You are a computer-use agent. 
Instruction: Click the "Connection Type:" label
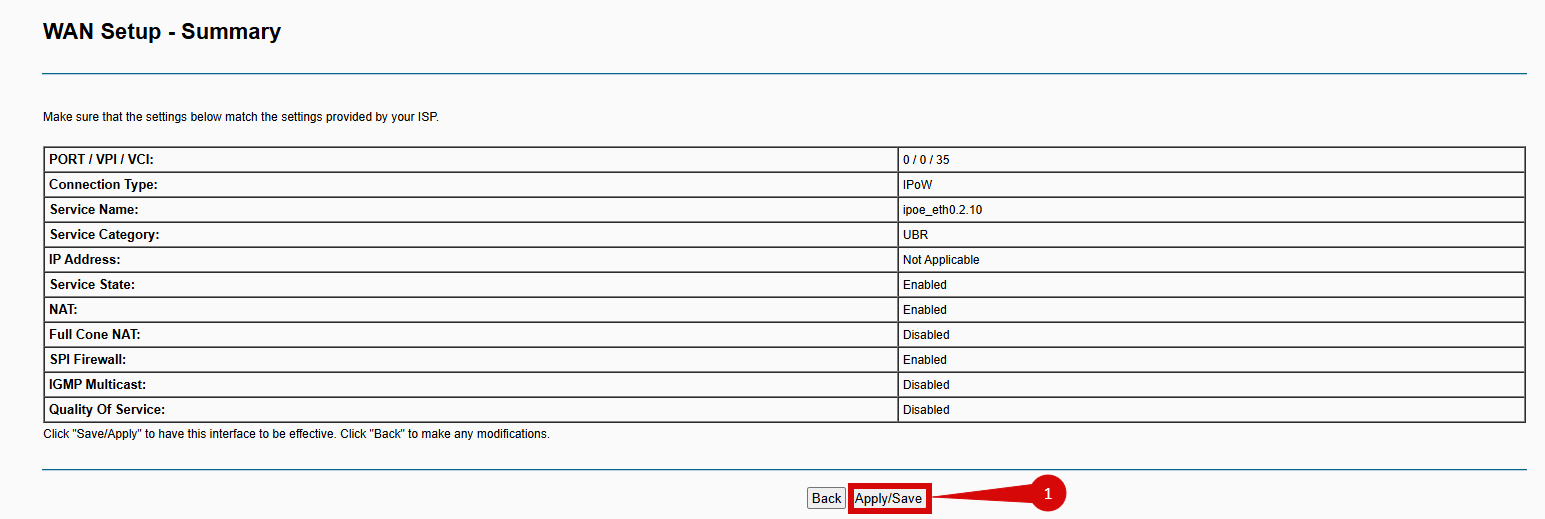[x=103, y=185]
